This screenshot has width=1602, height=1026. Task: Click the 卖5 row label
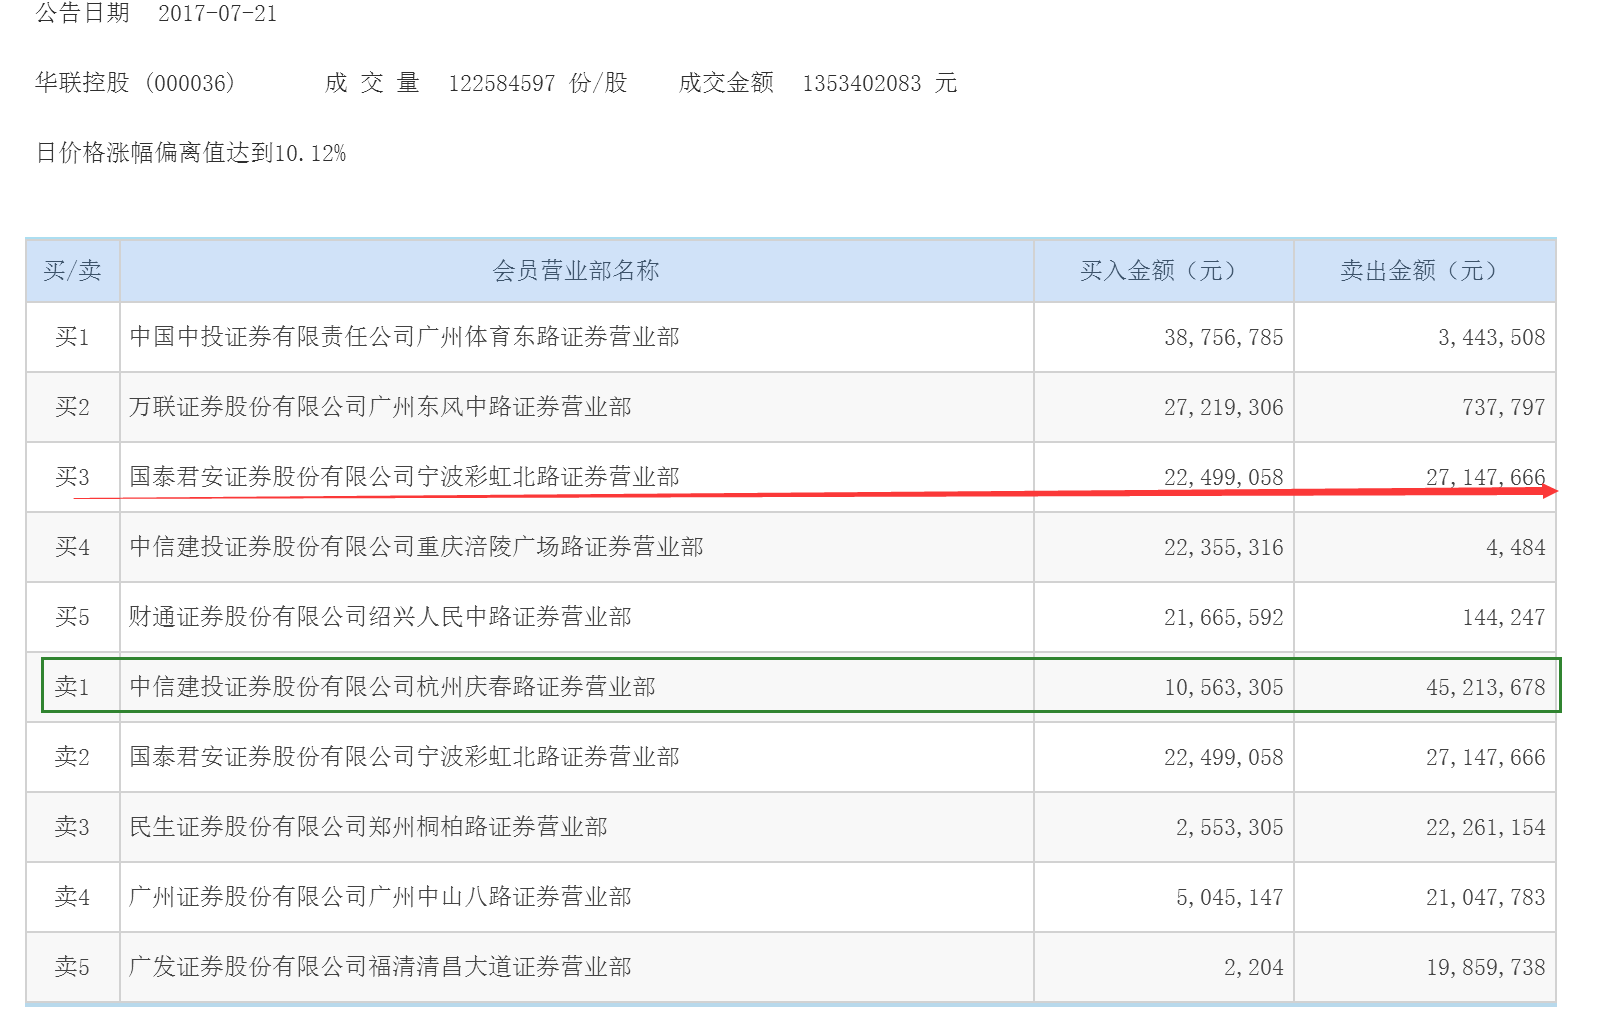point(72,967)
